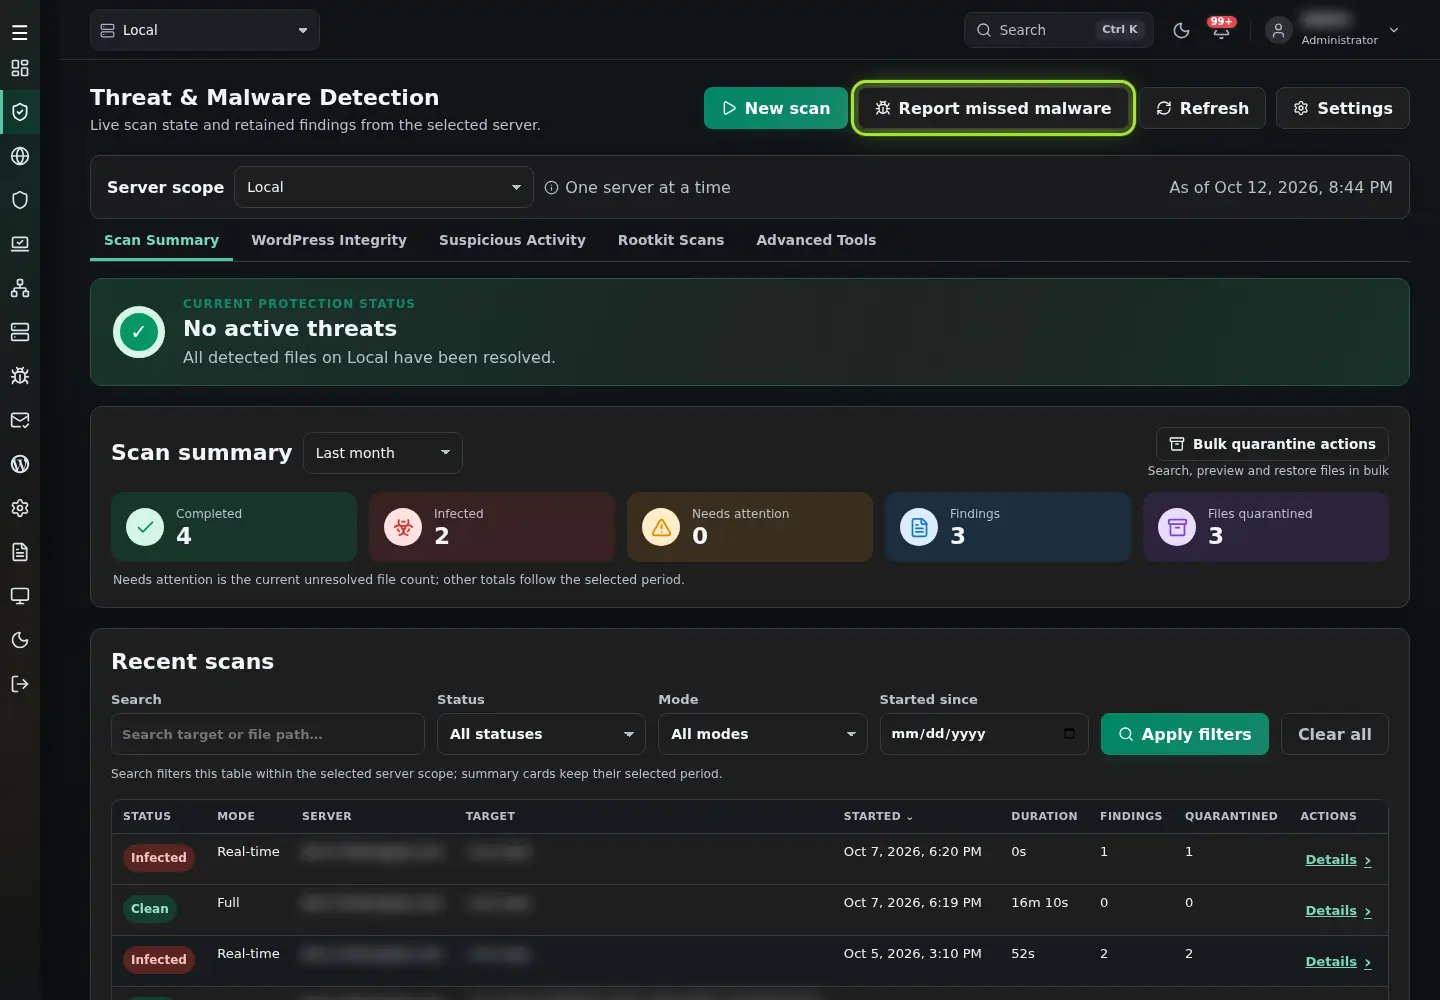The height and width of the screenshot is (1000, 1440).
Task: Open the monitor-check icon in sidebar
Action: click(x=20, y=244)
